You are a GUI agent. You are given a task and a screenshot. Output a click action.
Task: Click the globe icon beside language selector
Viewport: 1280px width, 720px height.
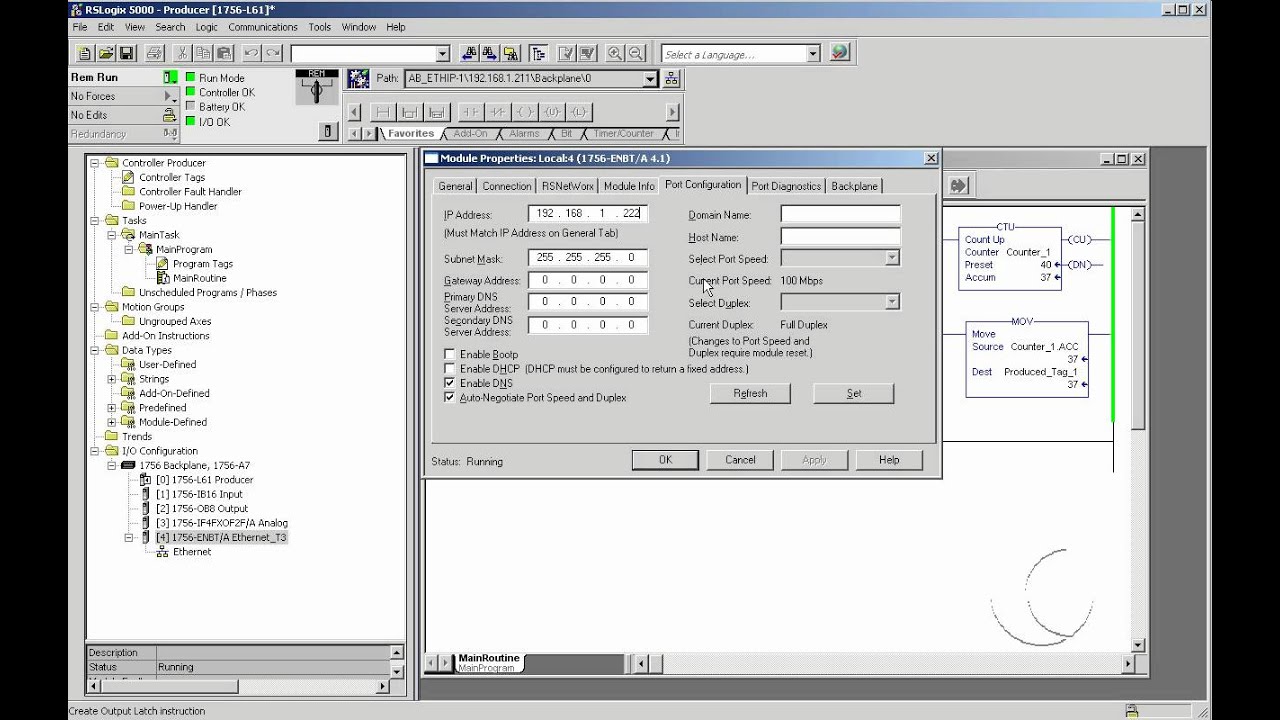click(839, 53)
